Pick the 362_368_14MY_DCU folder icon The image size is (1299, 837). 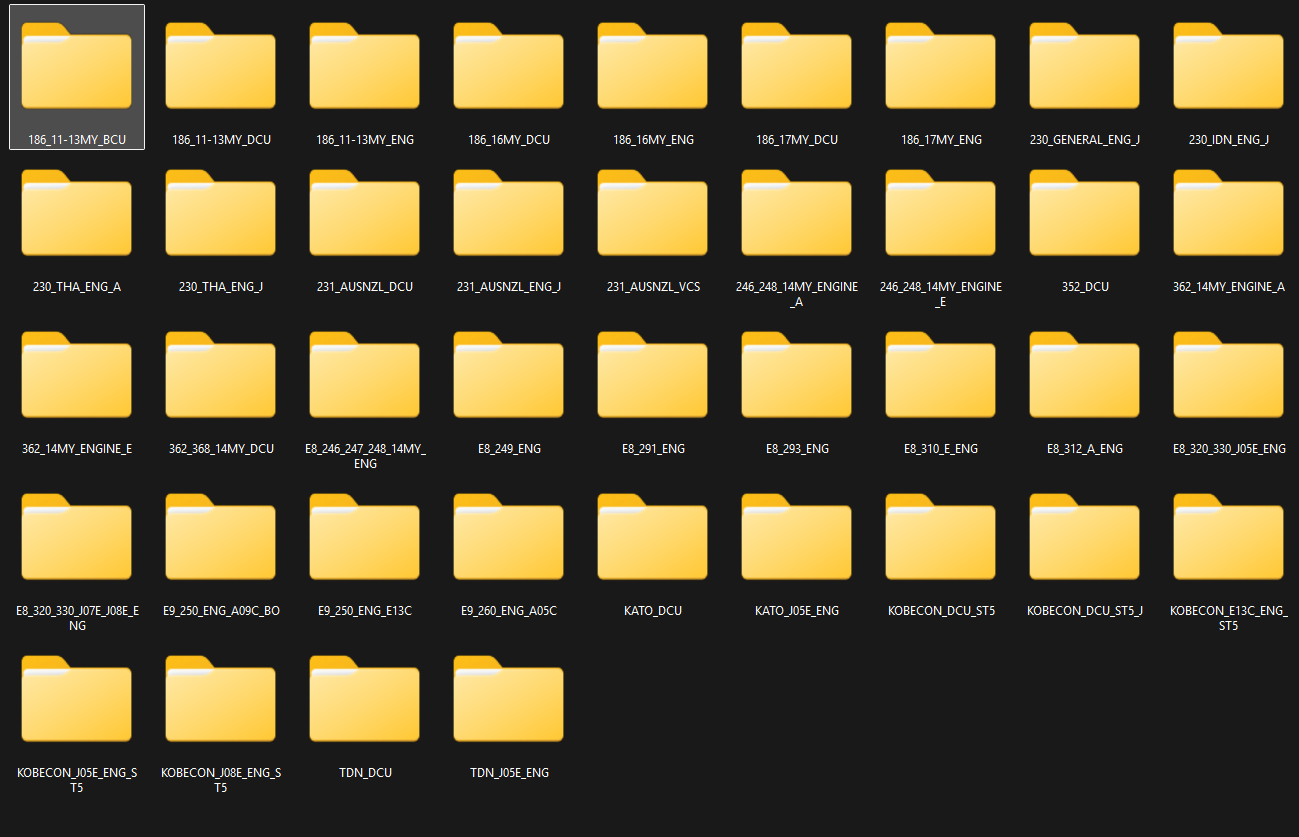click(220, 374)
